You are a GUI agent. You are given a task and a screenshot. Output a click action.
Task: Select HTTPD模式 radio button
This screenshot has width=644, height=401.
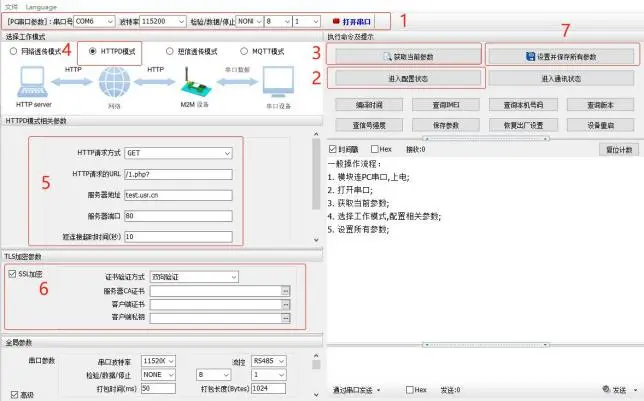click(92, 51)
